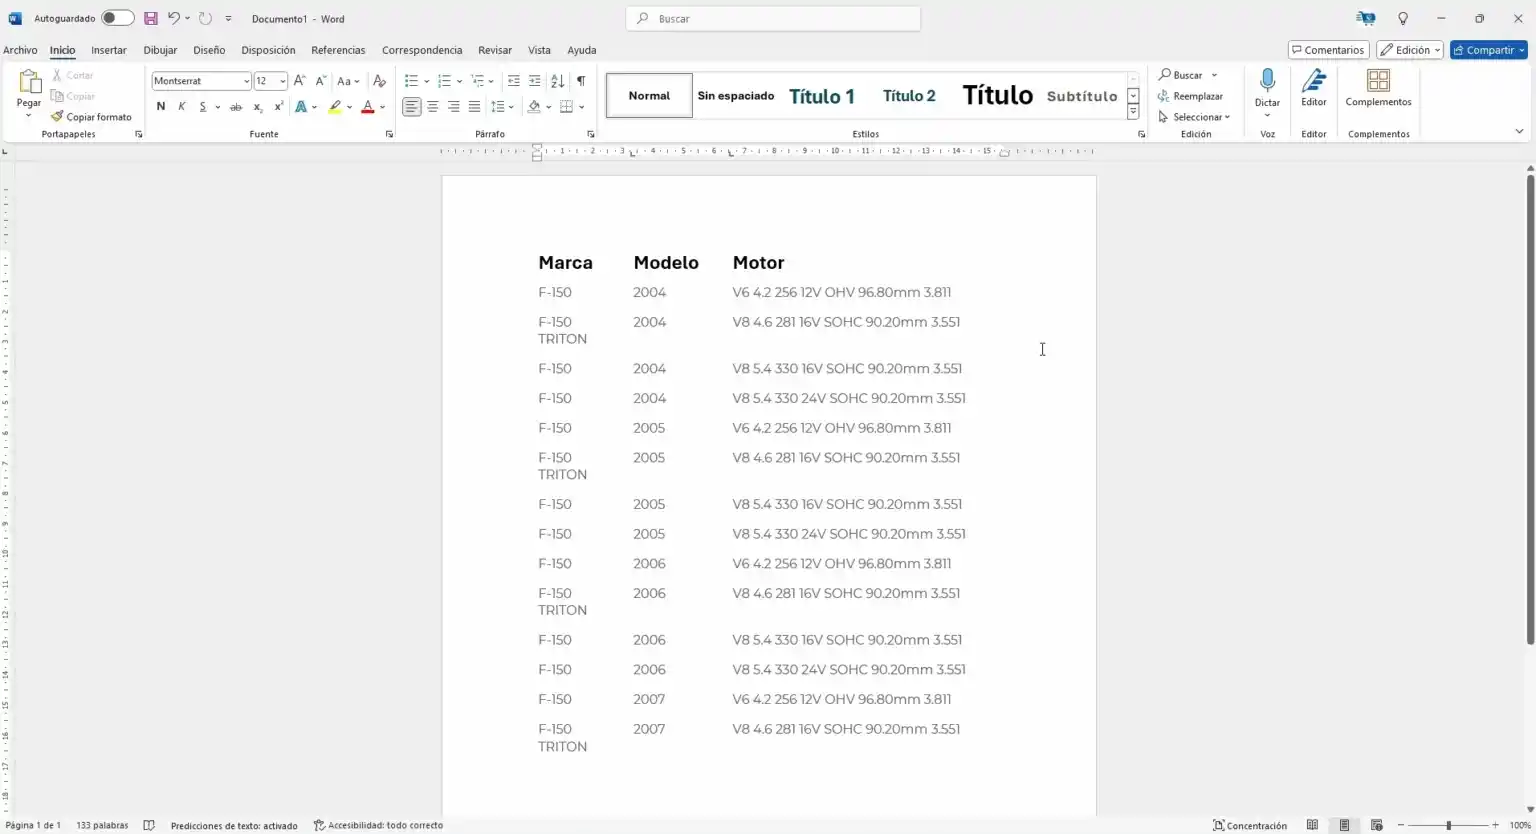Center the text
The height and width of the screenshot is (834, 1536).
[433, 107]
